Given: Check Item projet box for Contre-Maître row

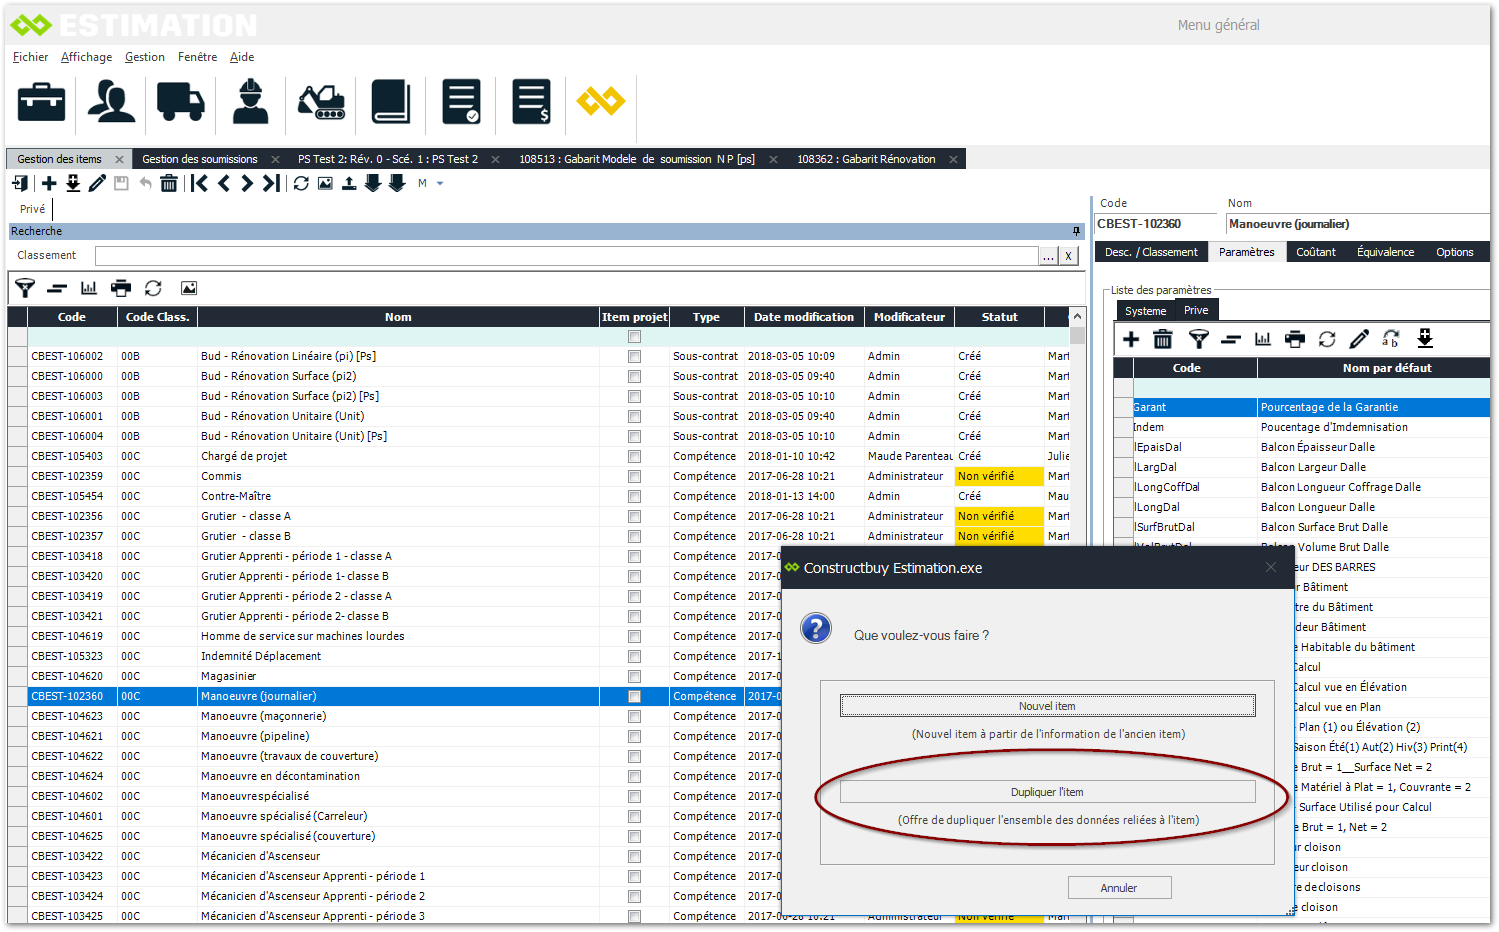Looking at the screenshot, I should 634,496.
